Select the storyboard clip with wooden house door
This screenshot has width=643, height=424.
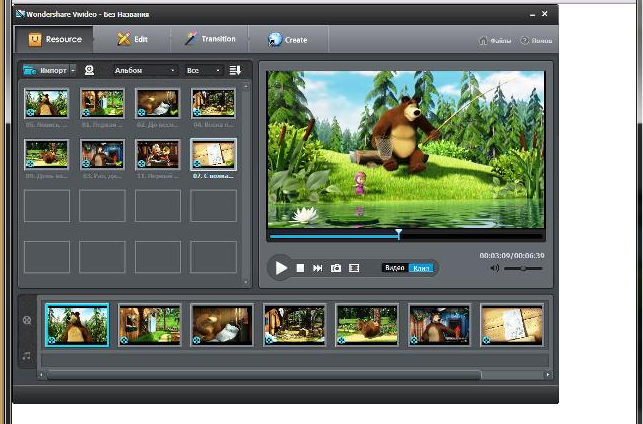point(150,325)
